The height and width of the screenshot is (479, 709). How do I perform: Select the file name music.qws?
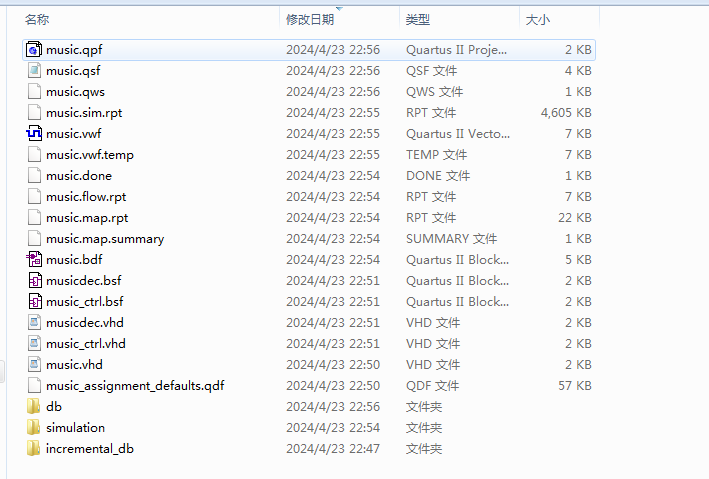point(76,92)
